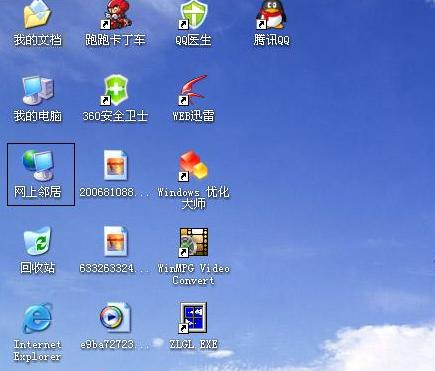Viewport: 435px width, 371px height.
Task: Click the 腾讯QQ label text
Action: (x=272, y=40)
